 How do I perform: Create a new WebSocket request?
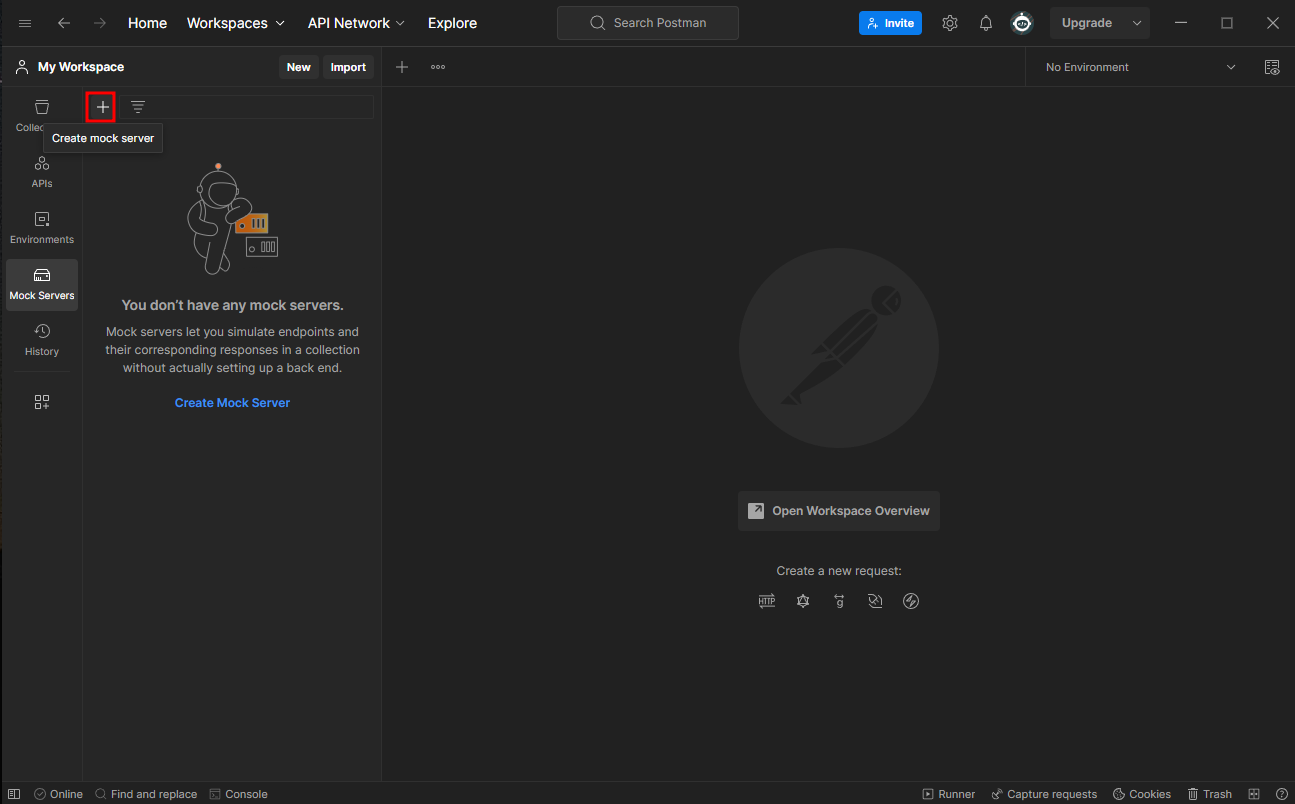875,601
